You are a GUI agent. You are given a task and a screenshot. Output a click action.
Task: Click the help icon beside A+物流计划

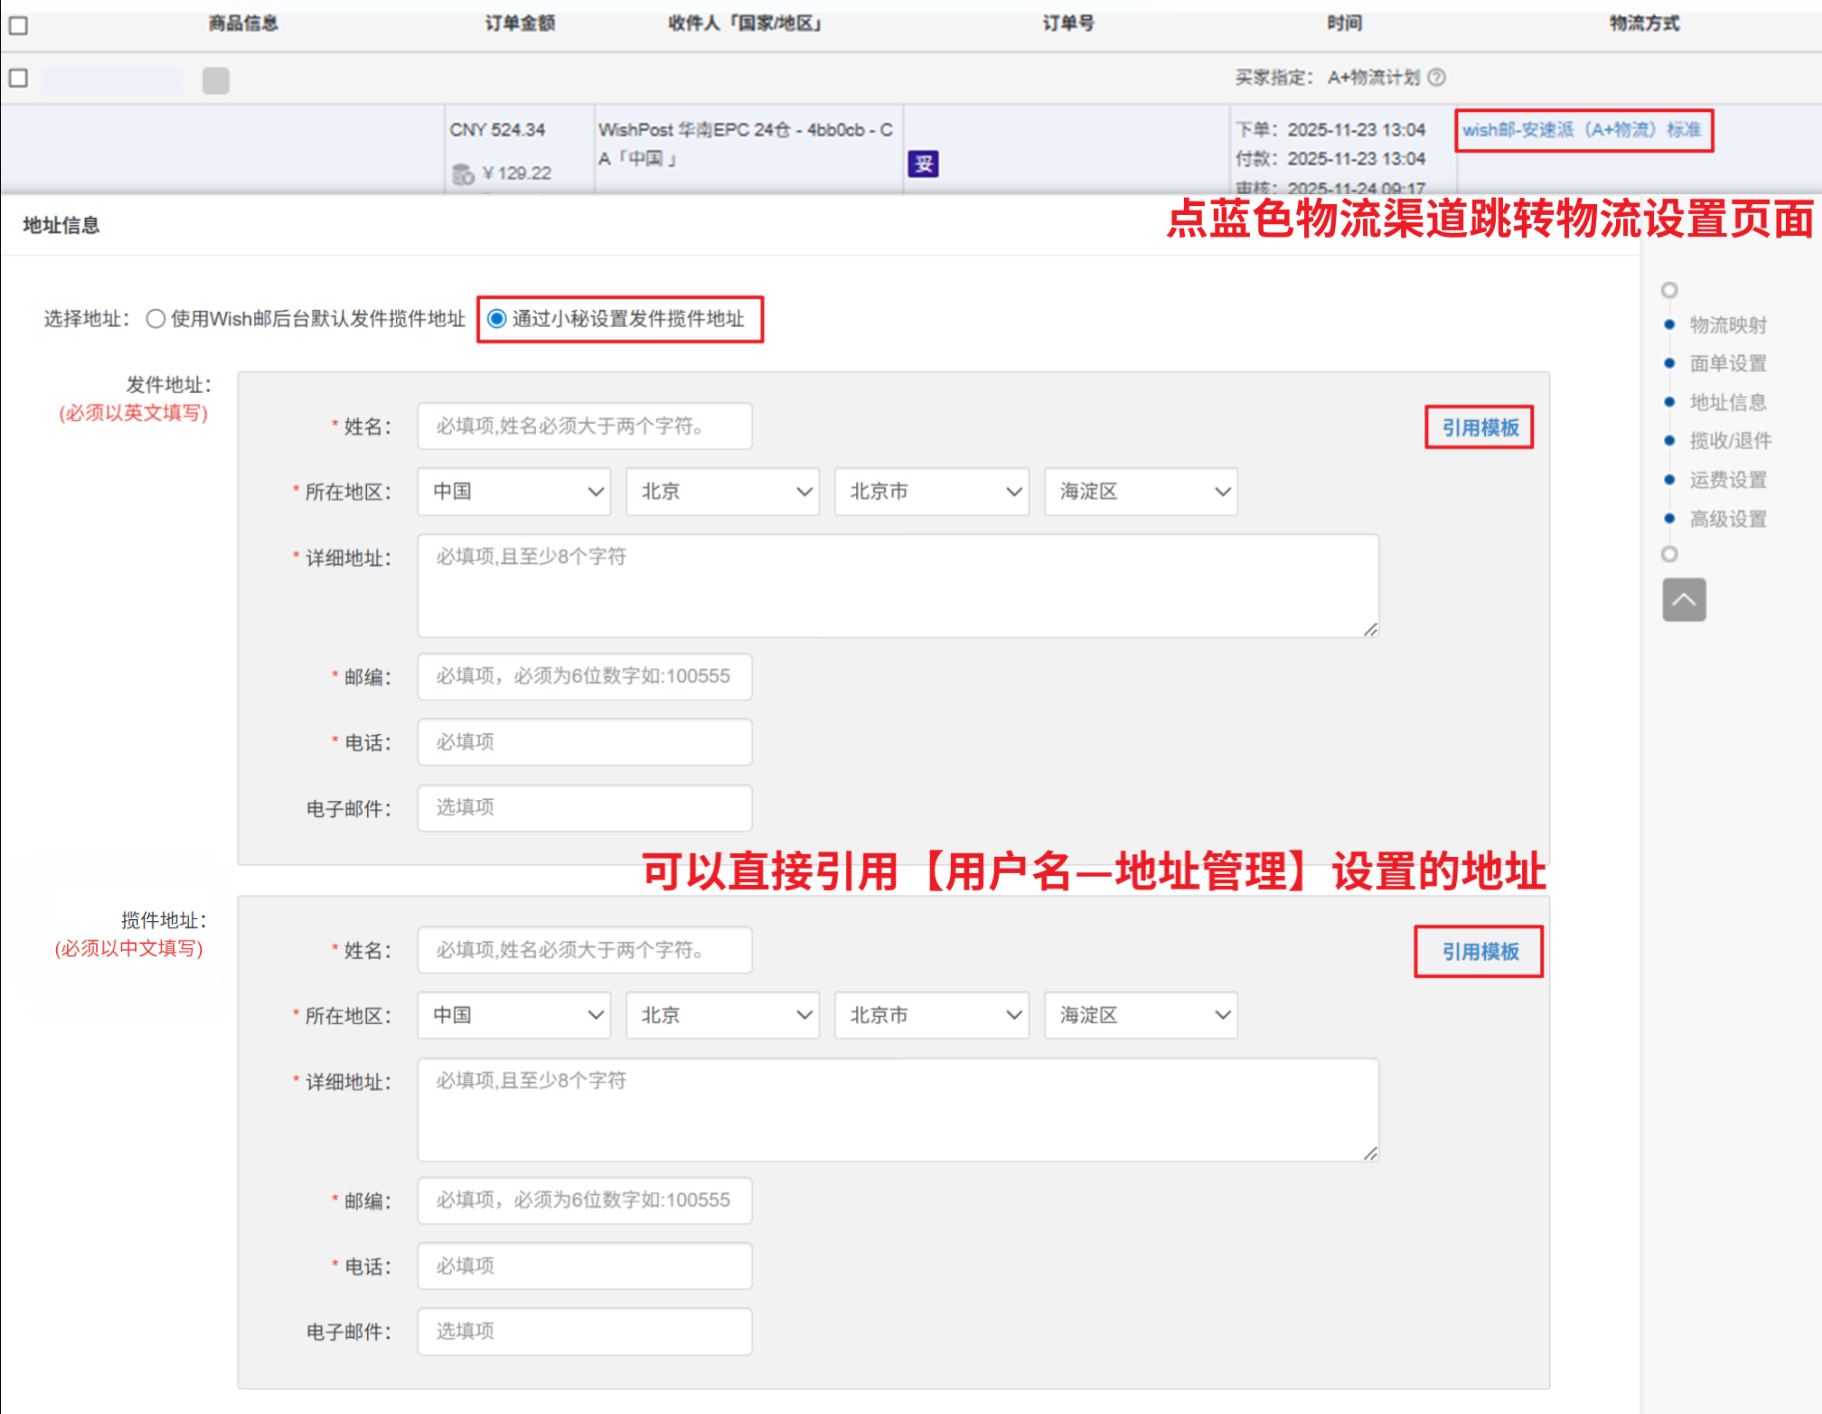(x=1436, y=78)
